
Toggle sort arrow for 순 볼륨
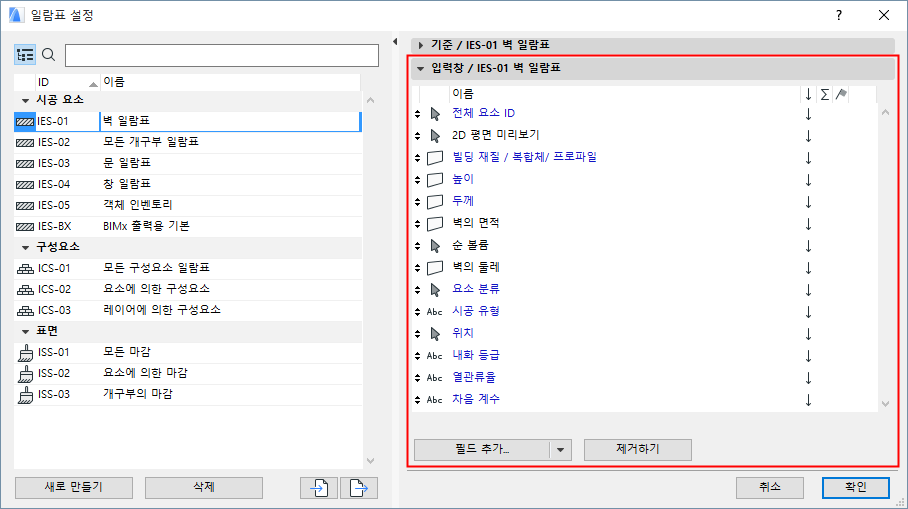click(808, 246)
